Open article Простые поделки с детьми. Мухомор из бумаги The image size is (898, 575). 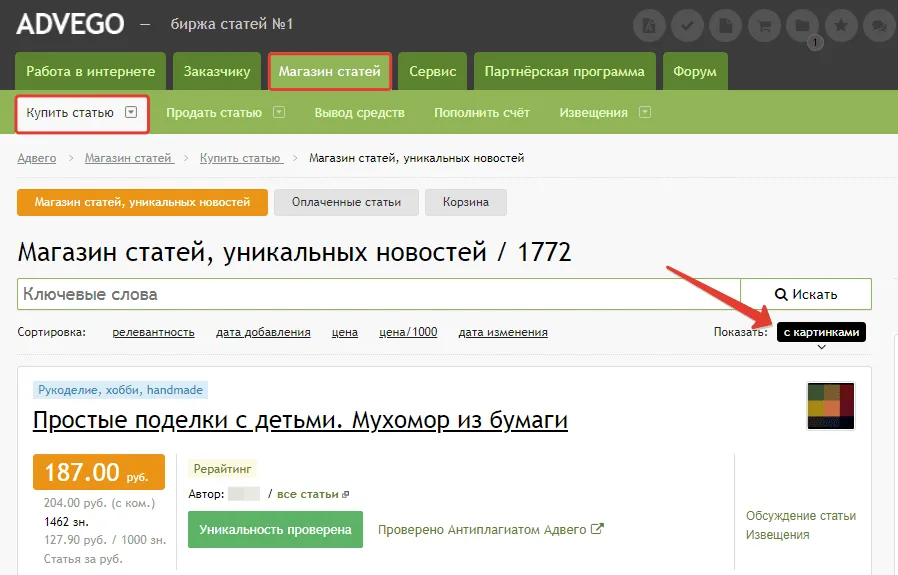coord(300,420)
